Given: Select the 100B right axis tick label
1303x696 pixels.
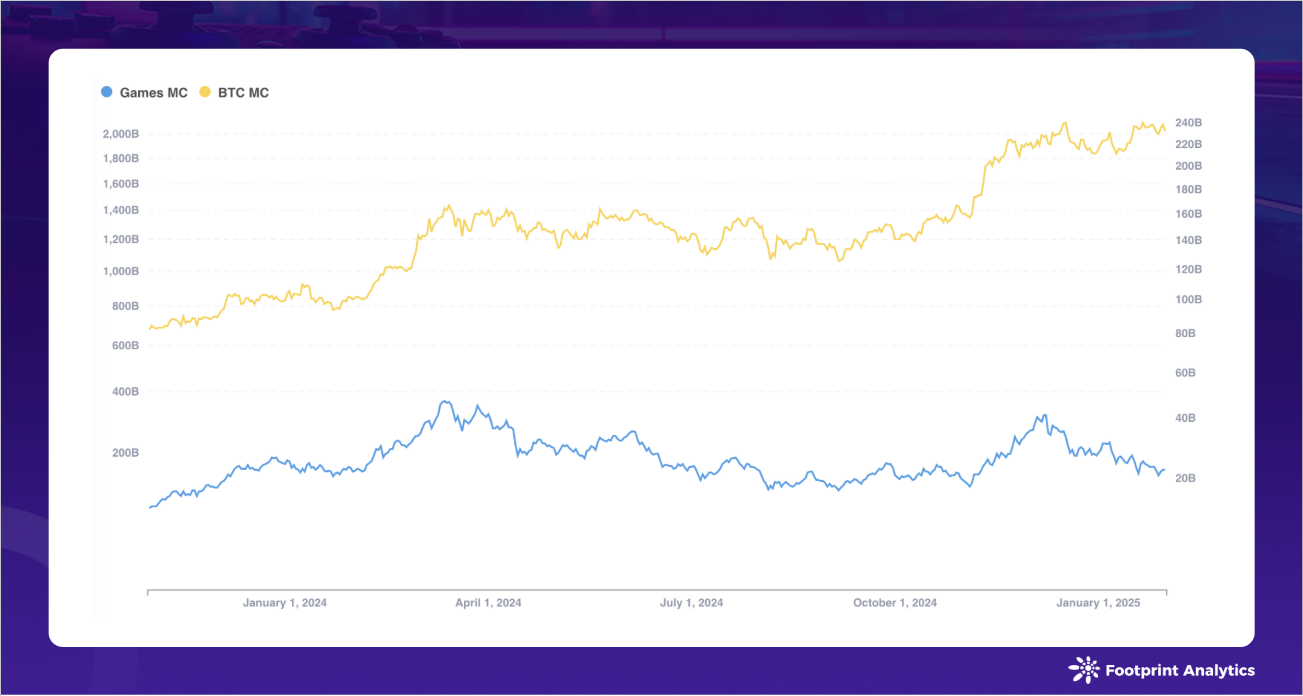Looking at the screenshot, I should point(1188,300).
